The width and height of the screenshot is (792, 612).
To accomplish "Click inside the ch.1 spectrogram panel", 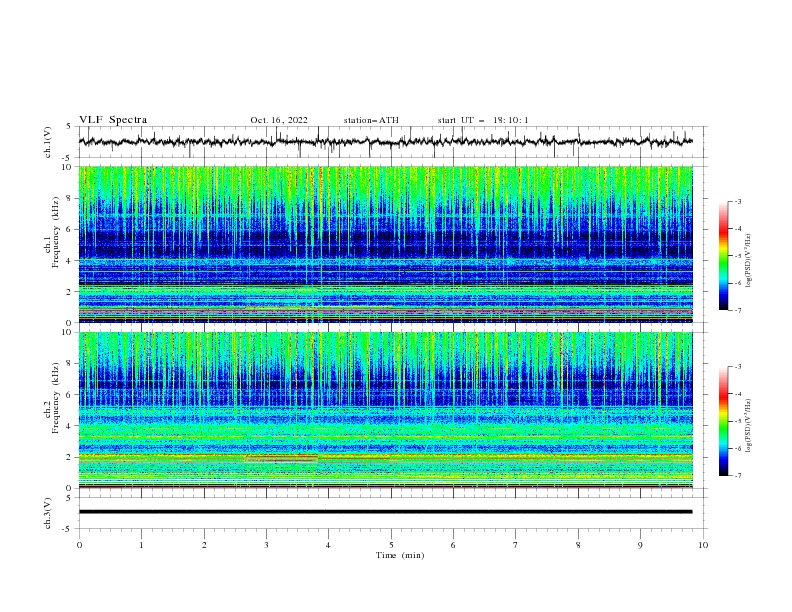I will pos(385,244).
